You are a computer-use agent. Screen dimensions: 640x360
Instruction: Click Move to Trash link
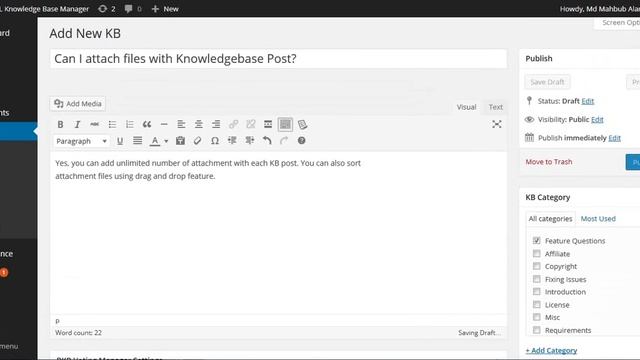tap(549, 162)
